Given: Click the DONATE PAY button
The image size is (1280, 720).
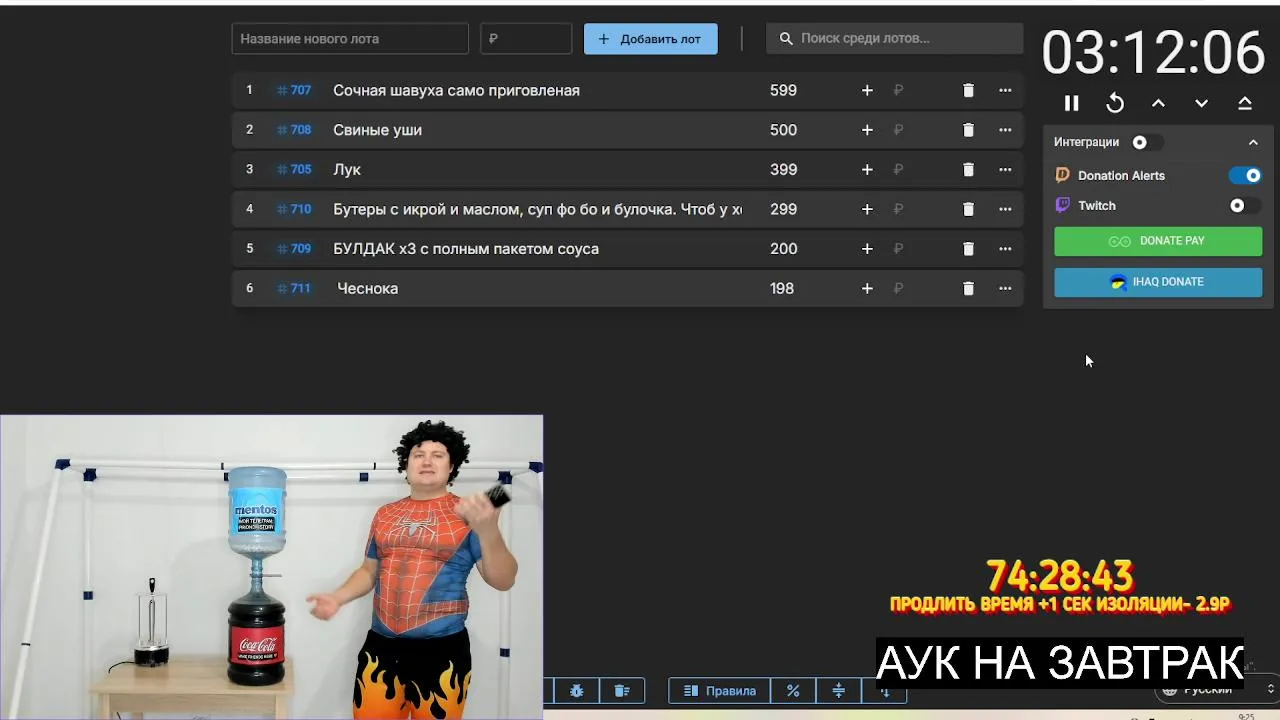Looking at the screenshot, I should click(1158, 241).
